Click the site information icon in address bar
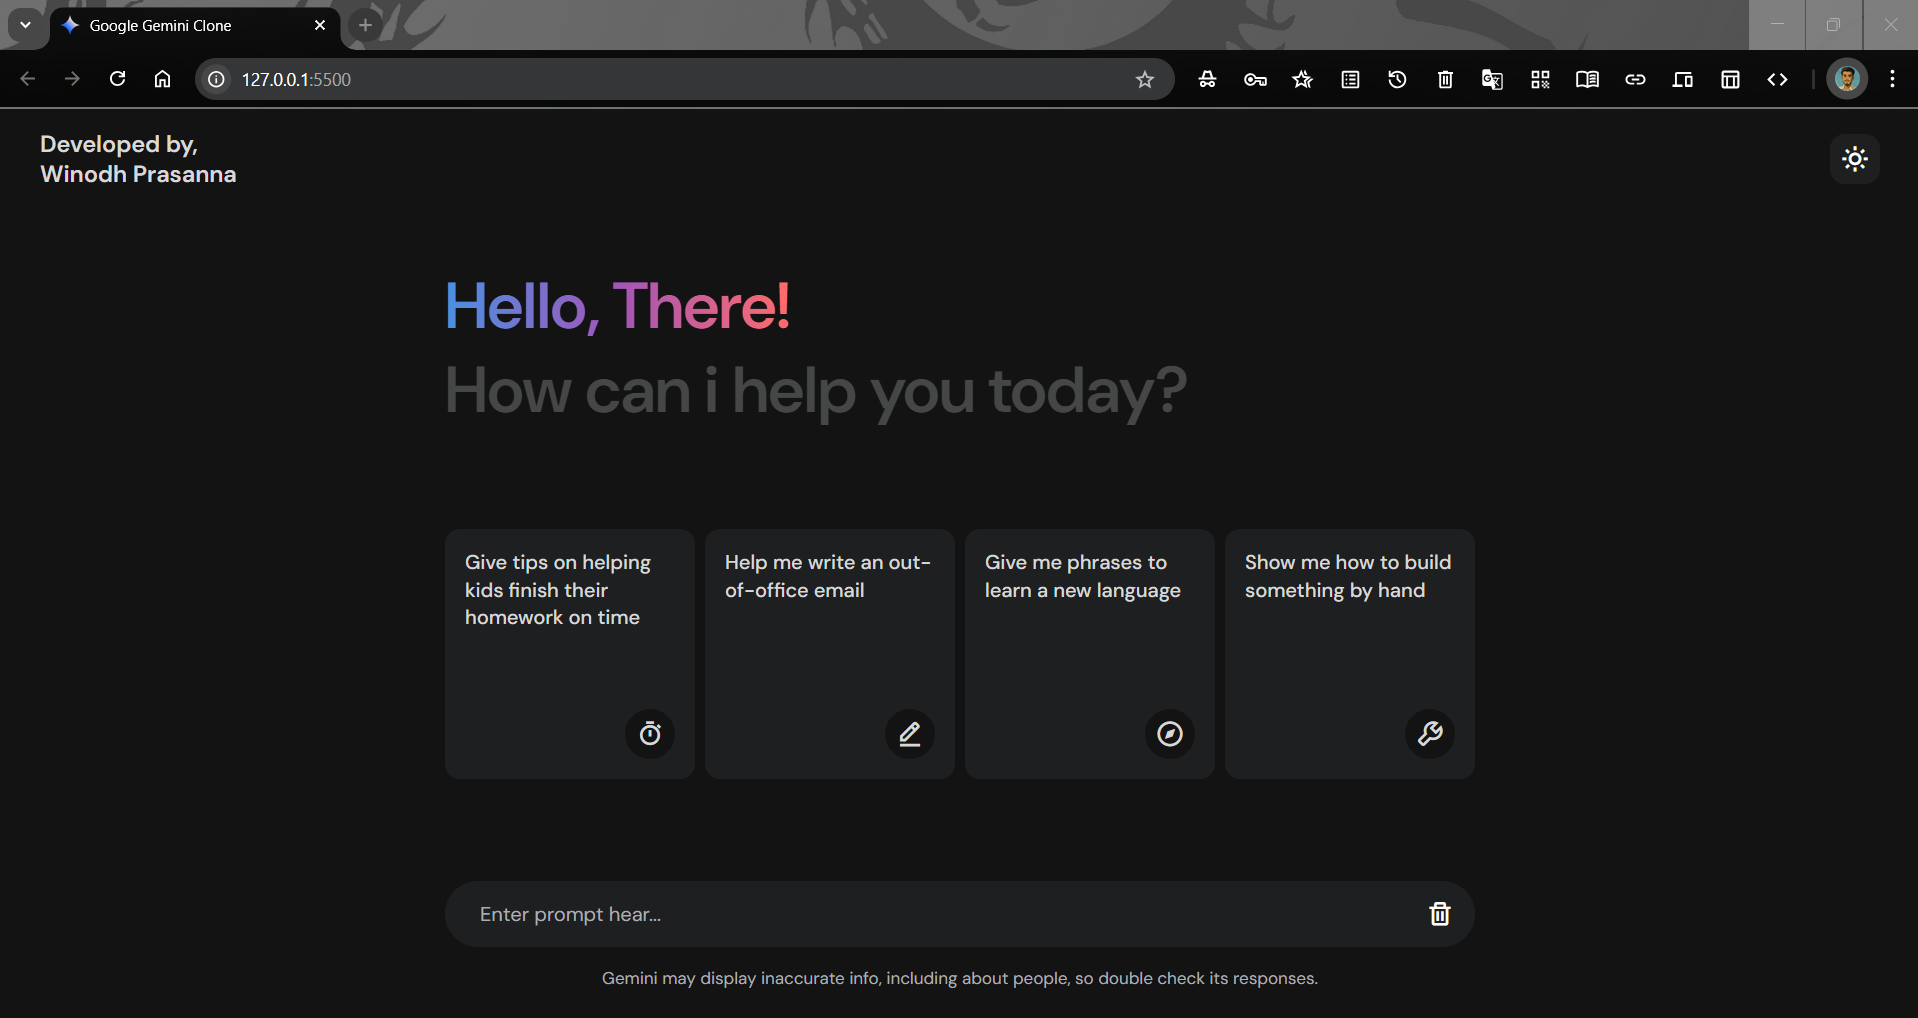The image size is (1918, 1018). [x=216, y=79]
